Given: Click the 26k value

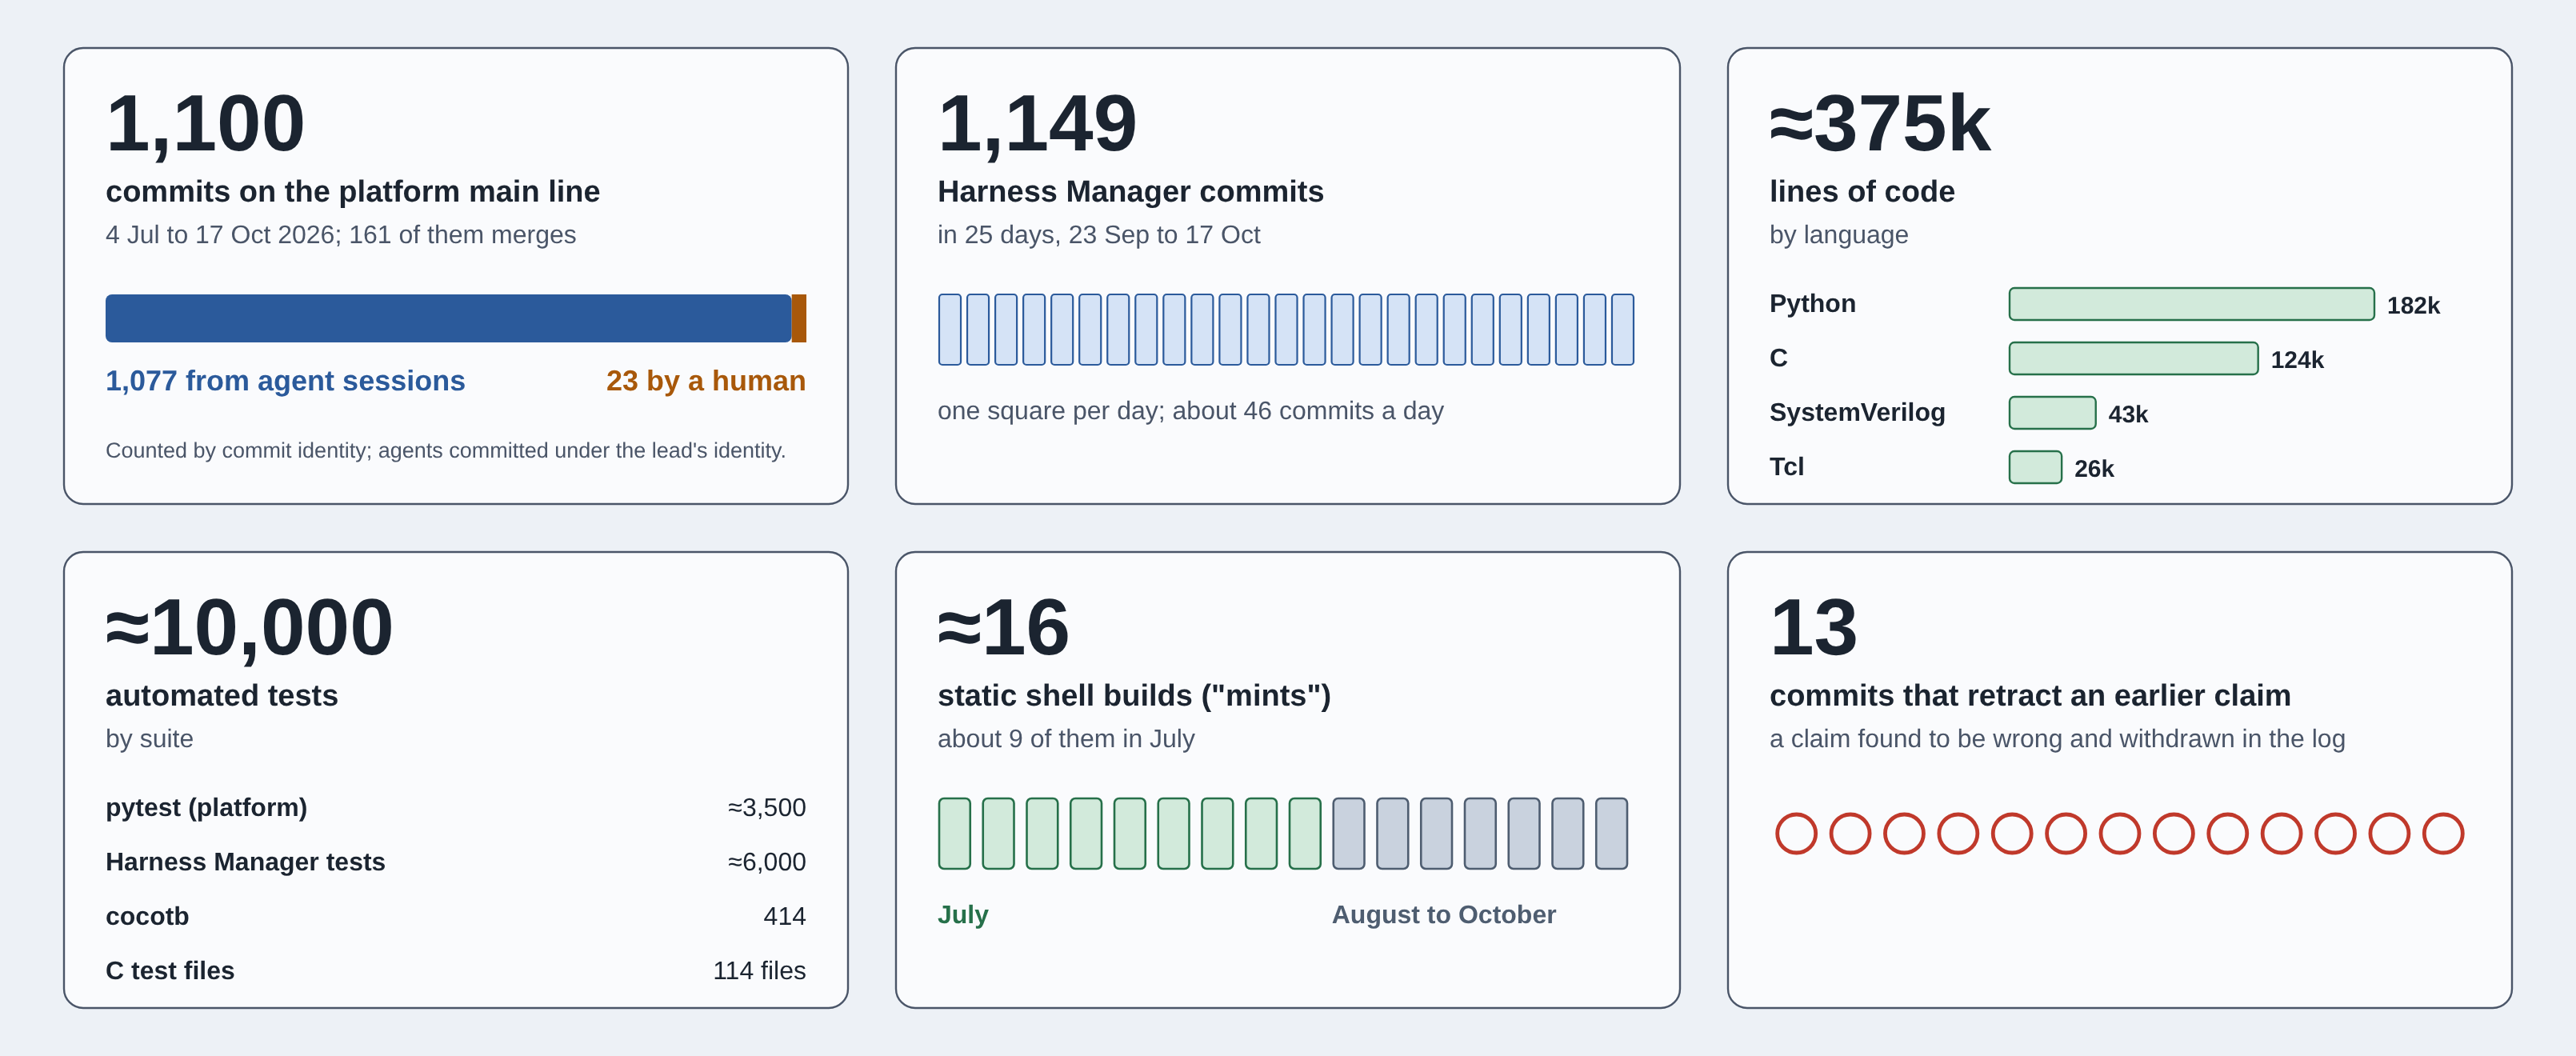Looking at the screenshot, I should point(2094,469).
